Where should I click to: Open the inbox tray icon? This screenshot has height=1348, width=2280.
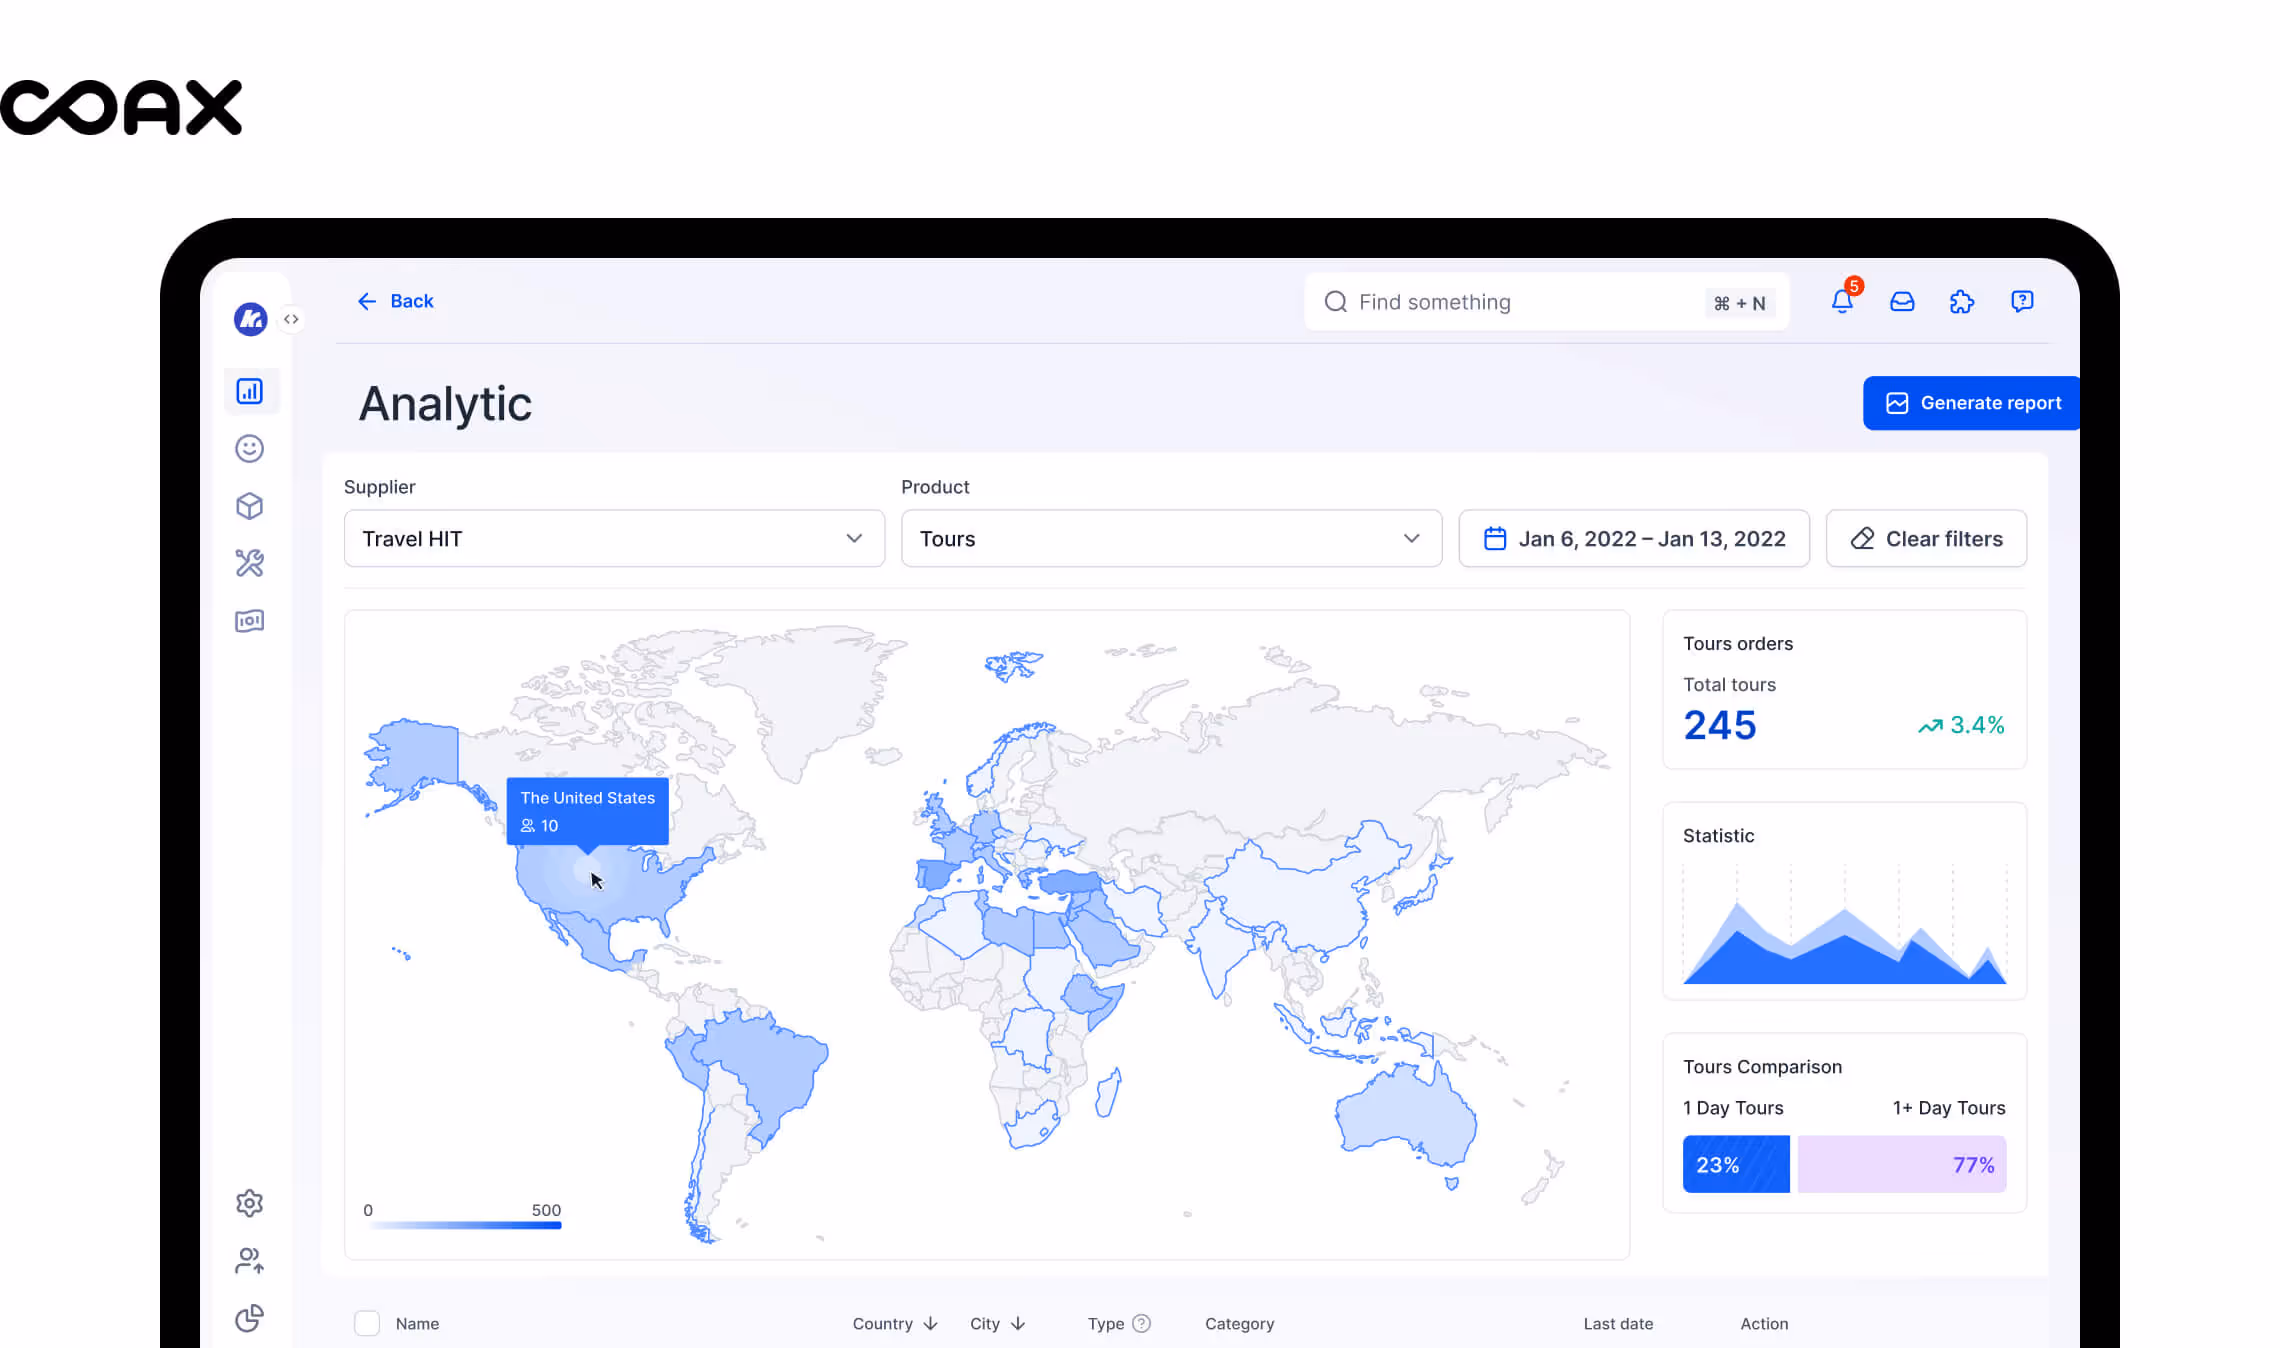coord(1902,301)
